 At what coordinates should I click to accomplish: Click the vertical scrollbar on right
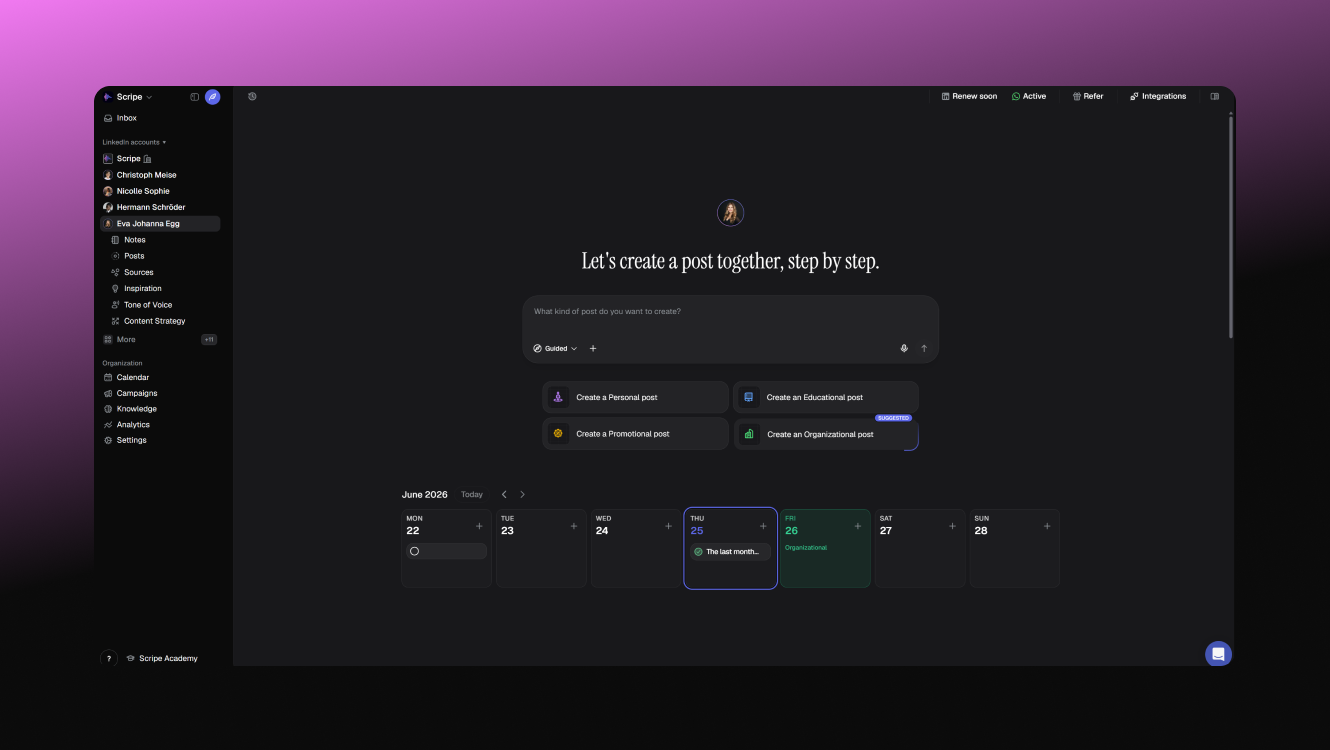[x=1231, y=227]
